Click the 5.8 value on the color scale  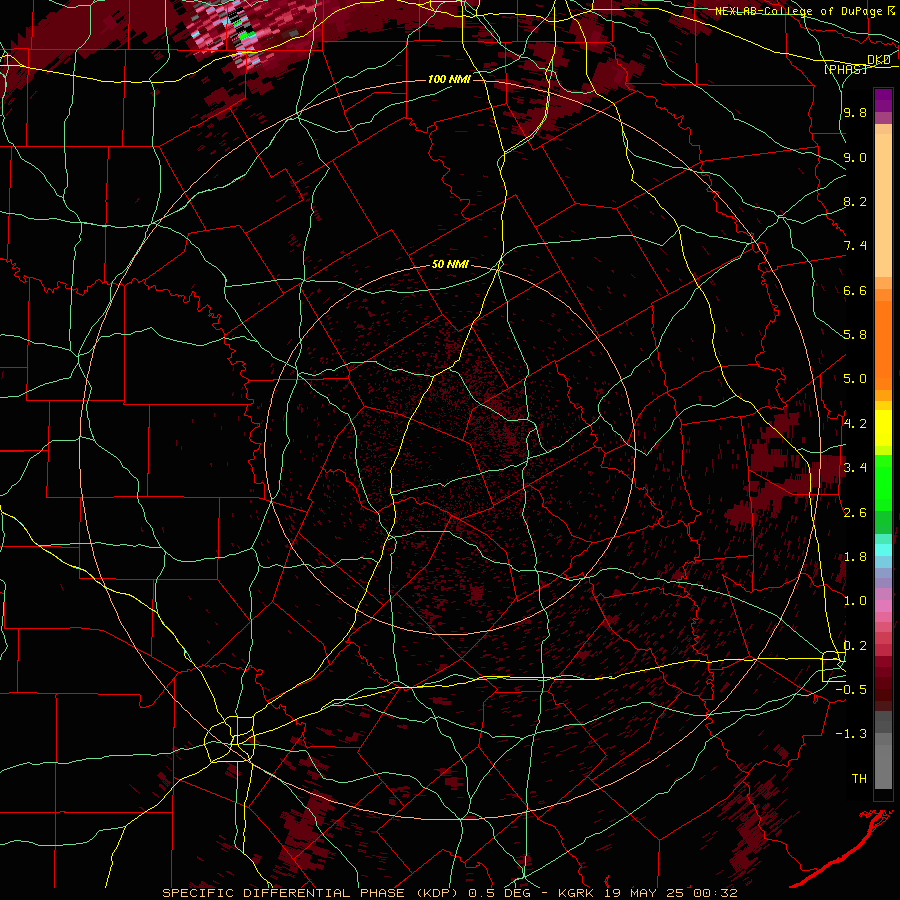(x=855, y=335)
